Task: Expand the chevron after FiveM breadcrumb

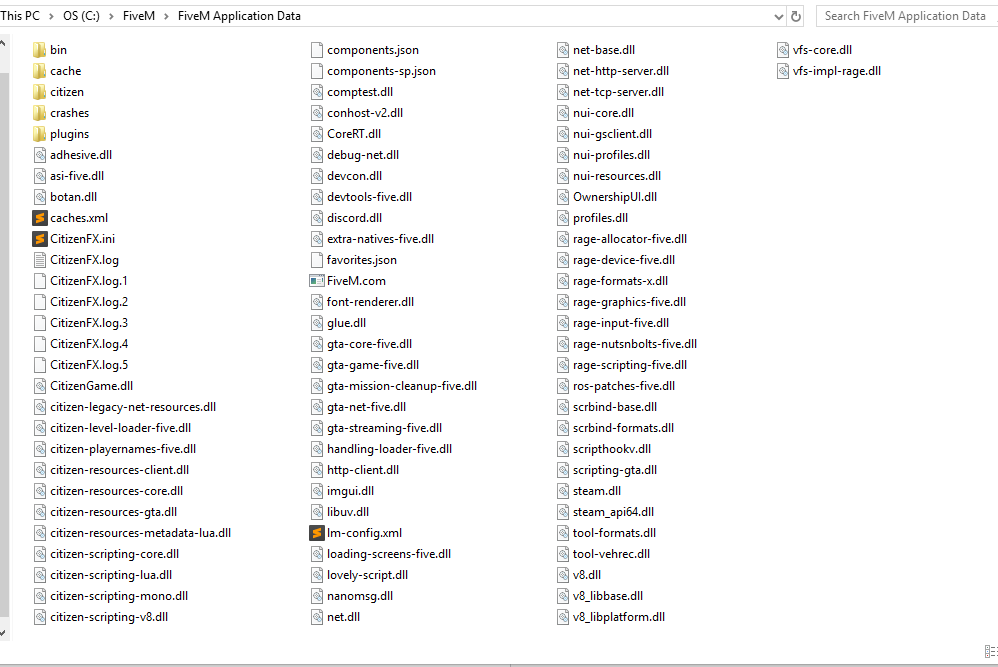Action: tap(166, 17)
